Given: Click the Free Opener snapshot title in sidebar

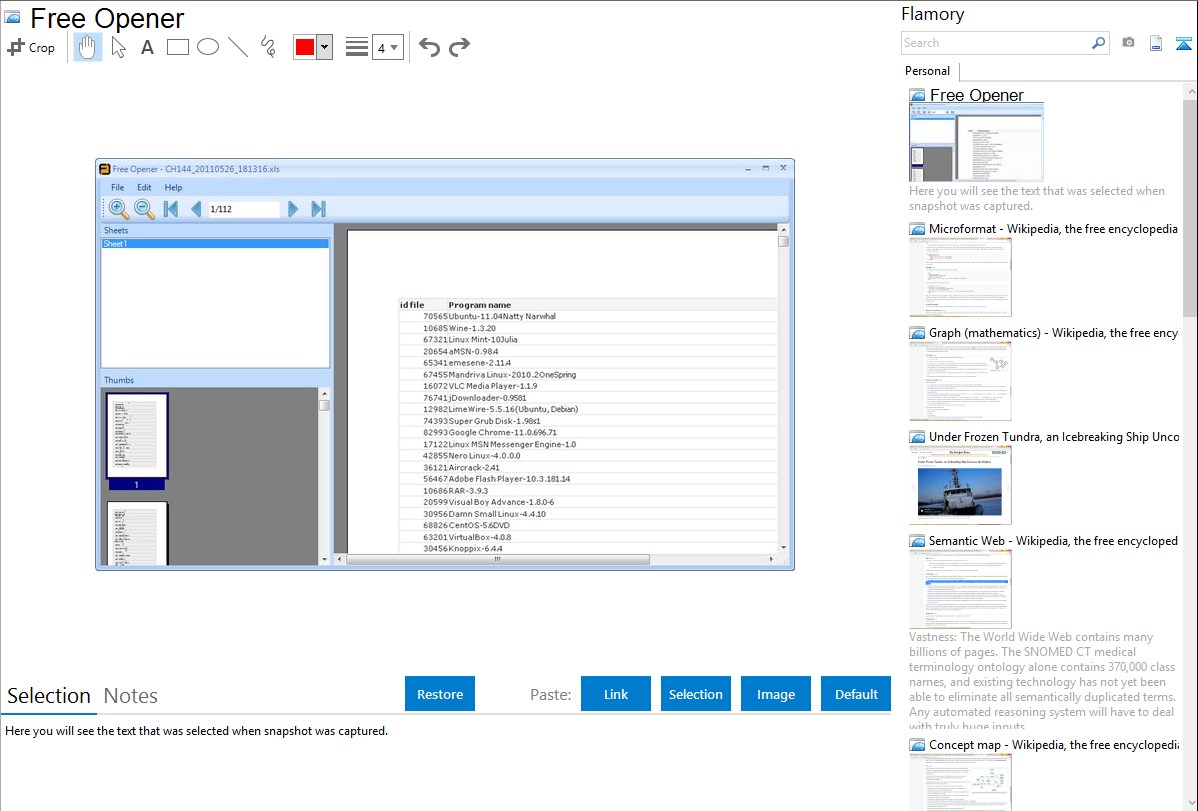Looking at the screenshot, I should tap(976, 95).
